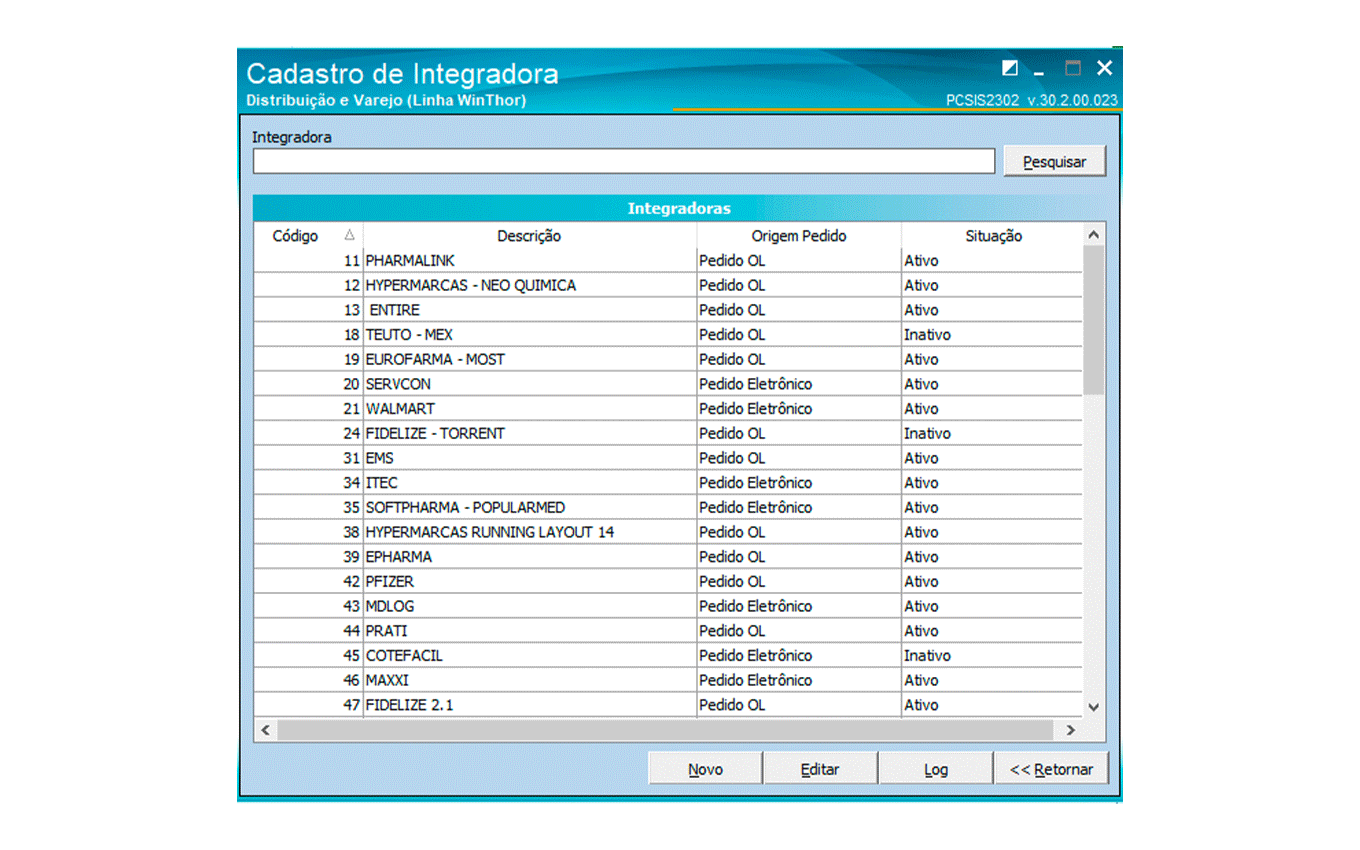Click Inativo status in TEUTO - MEX row

pos(927,334)
